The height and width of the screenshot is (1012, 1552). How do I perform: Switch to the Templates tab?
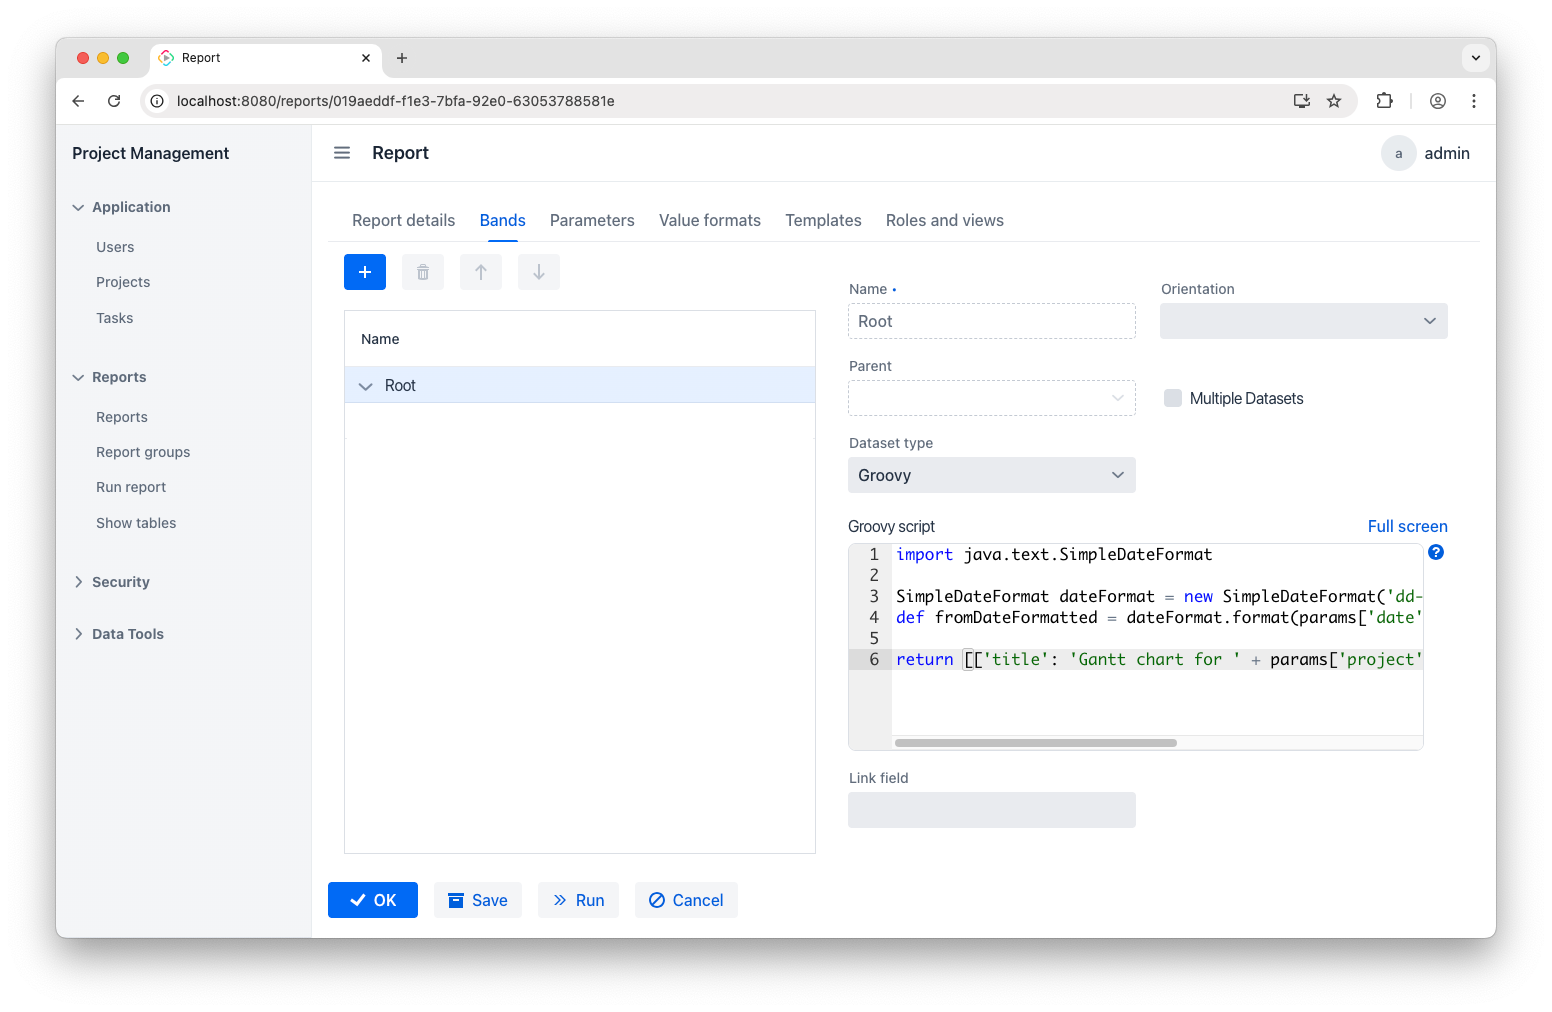point(823,220)
